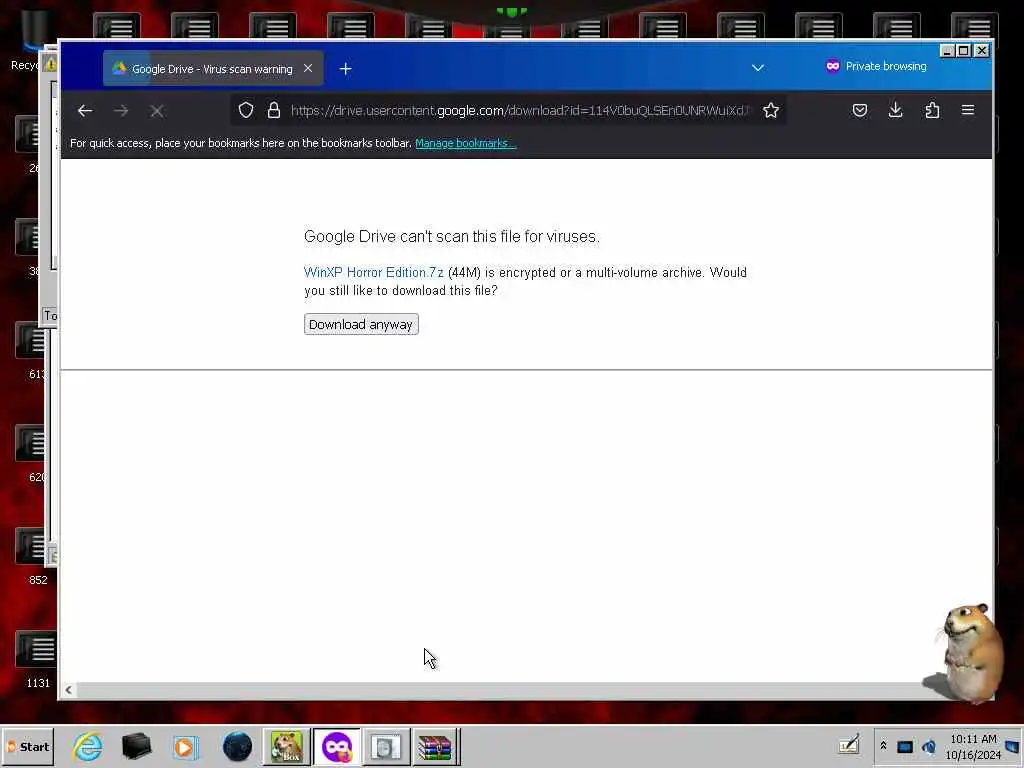Stop loading the page with the X button
The image size is (1024, 768).
[x=157, y=111]
